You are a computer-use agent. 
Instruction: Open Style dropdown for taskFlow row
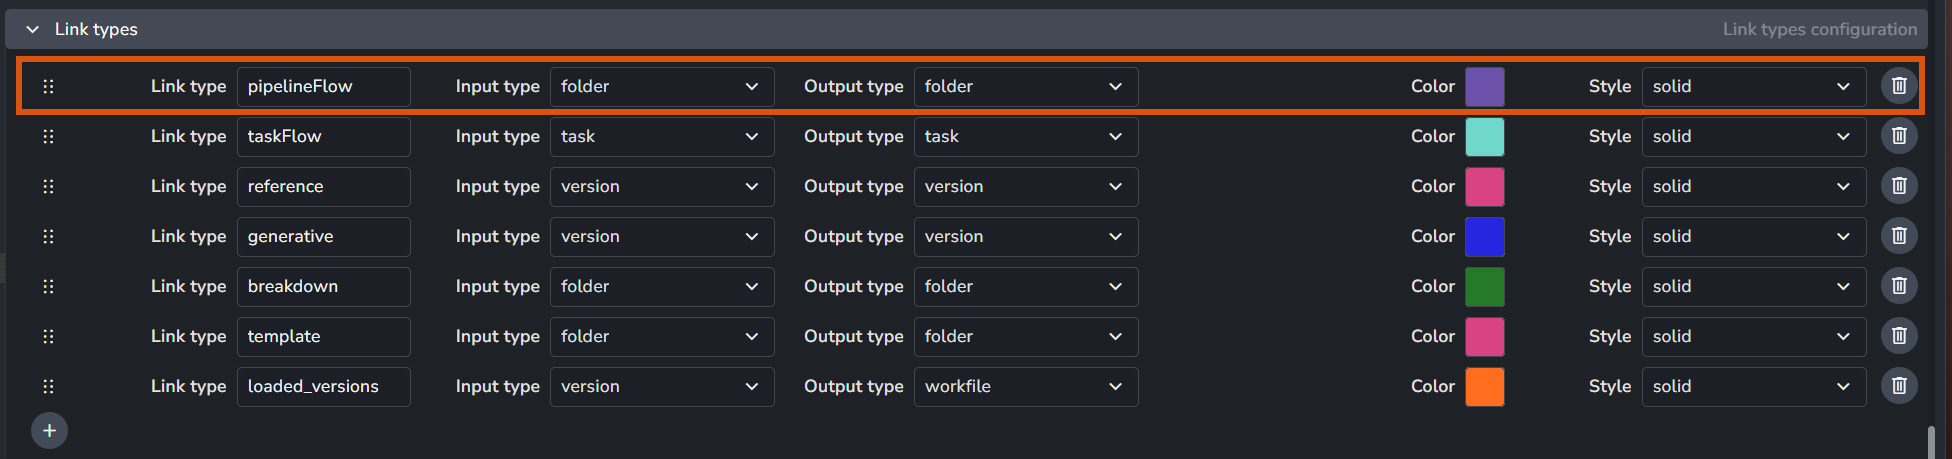(x=1752, y=137)
